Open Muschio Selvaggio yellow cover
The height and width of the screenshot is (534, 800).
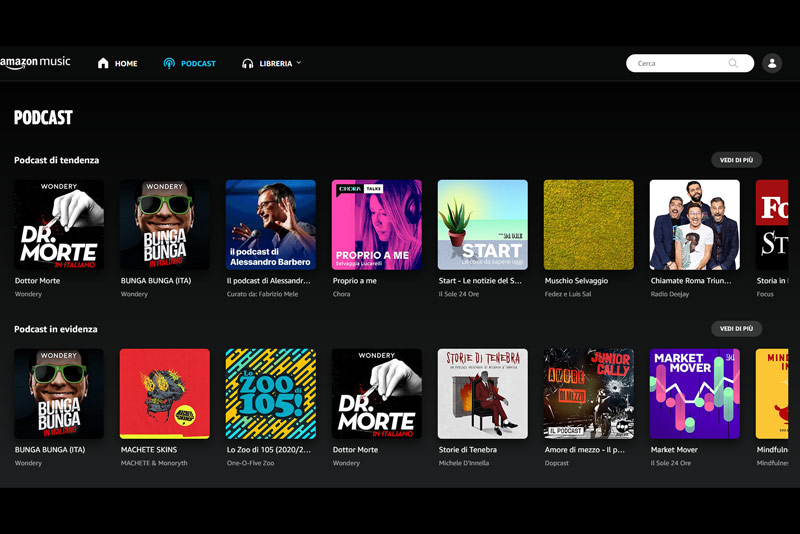(589, 224)
